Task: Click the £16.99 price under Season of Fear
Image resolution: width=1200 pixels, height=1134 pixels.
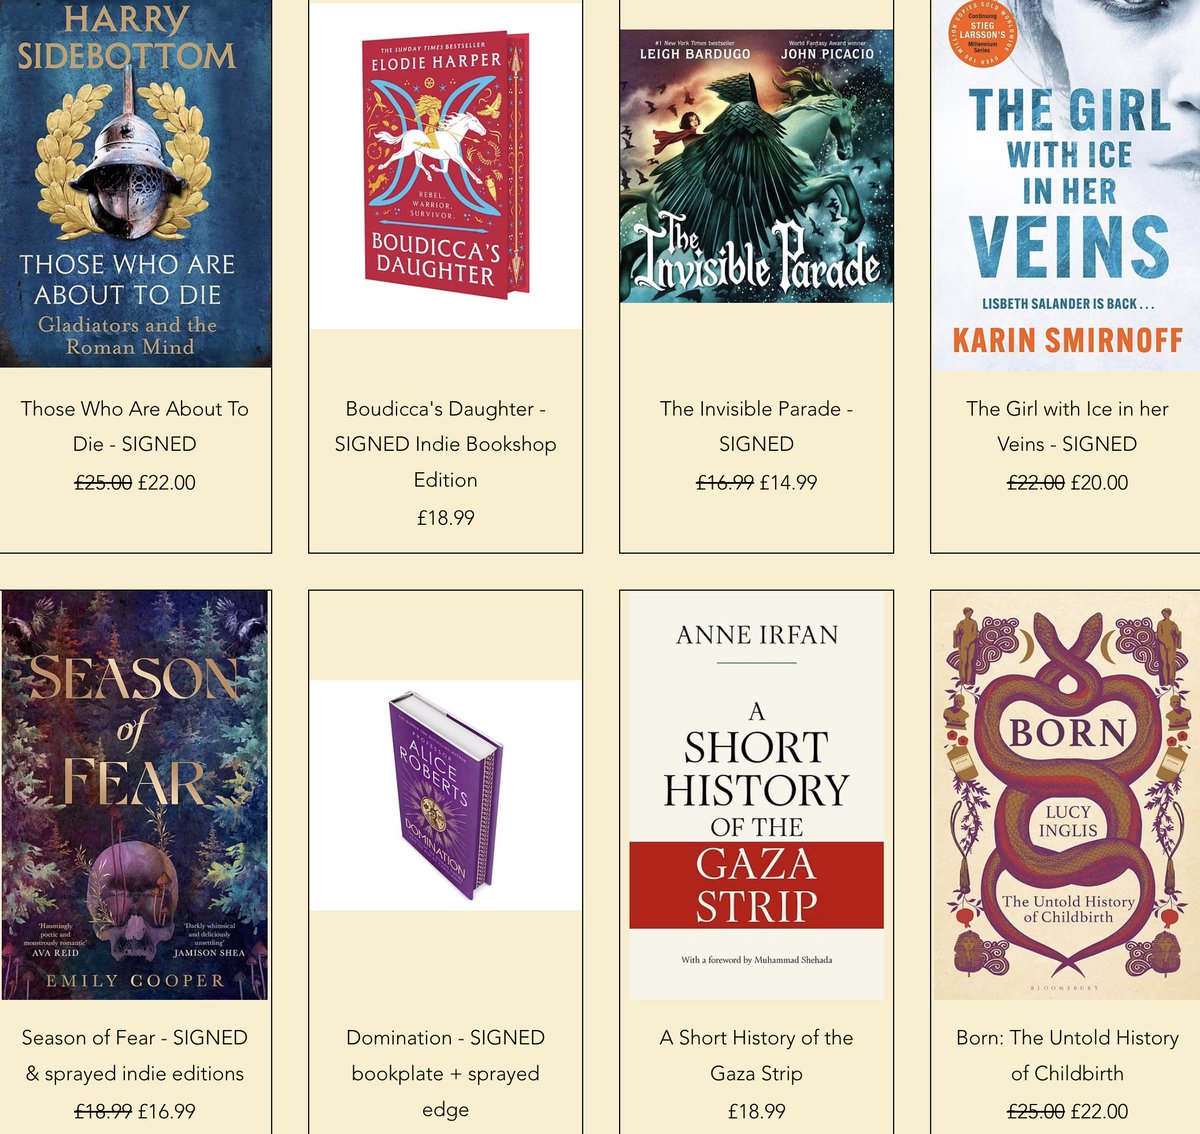Action: point(167,1111)
